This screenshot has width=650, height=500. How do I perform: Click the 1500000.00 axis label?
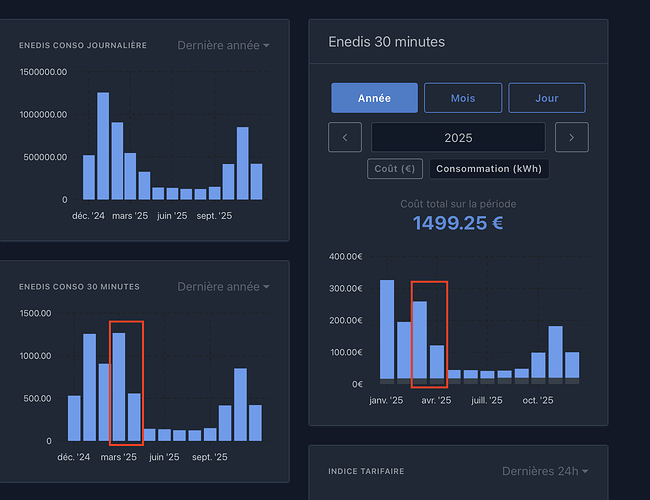43,72
